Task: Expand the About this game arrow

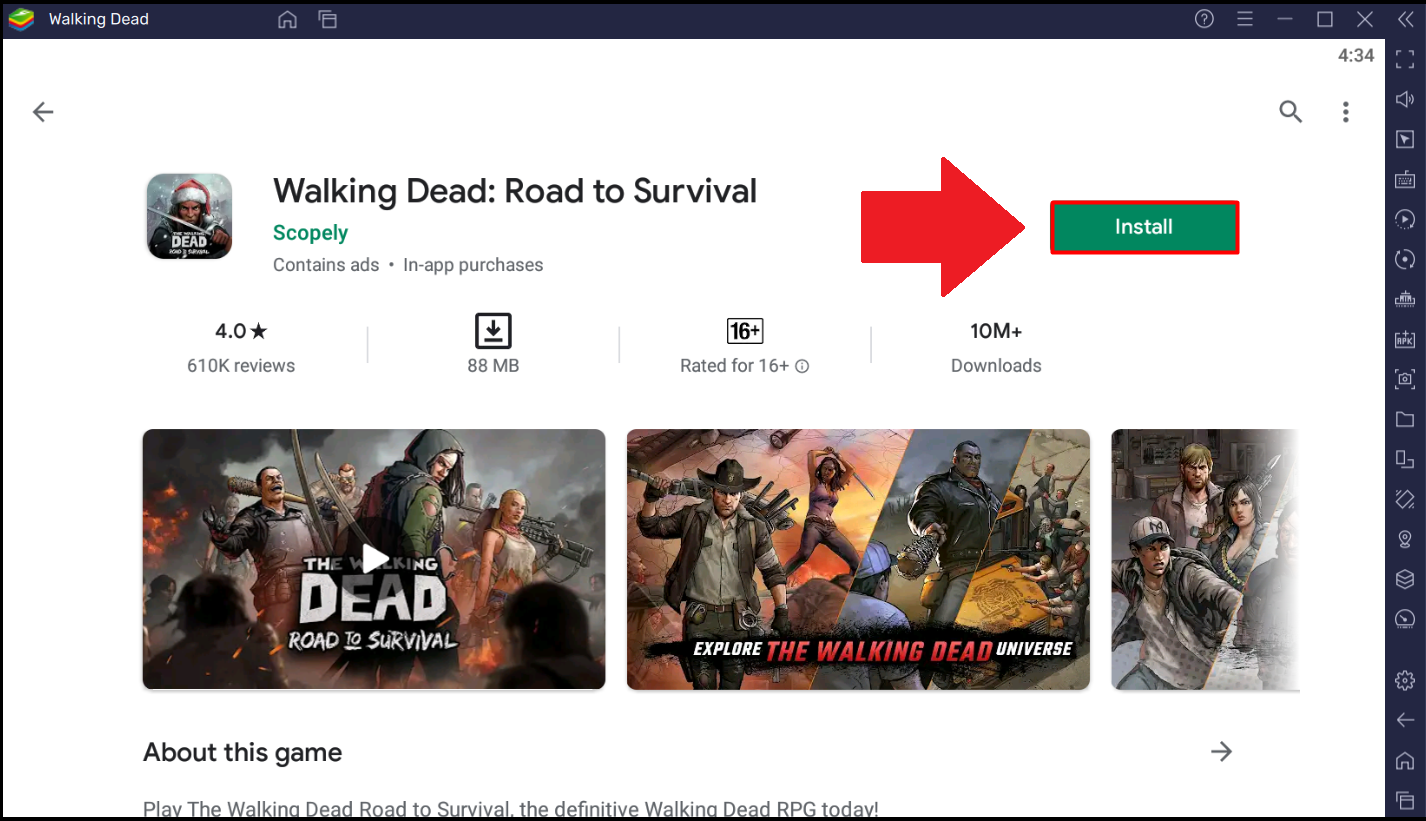Action: [x=1221, y=752]
